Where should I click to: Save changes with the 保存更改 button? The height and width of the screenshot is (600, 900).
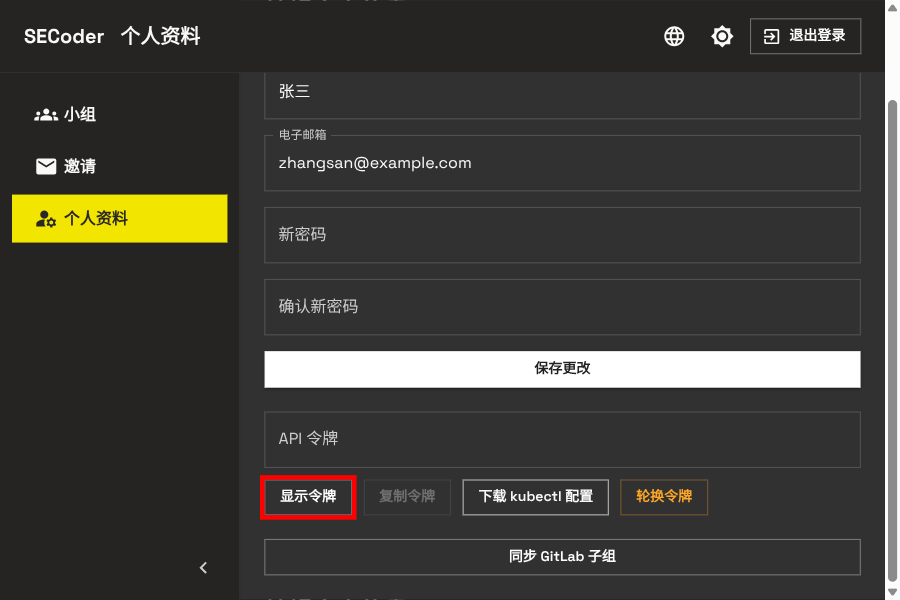562,369
